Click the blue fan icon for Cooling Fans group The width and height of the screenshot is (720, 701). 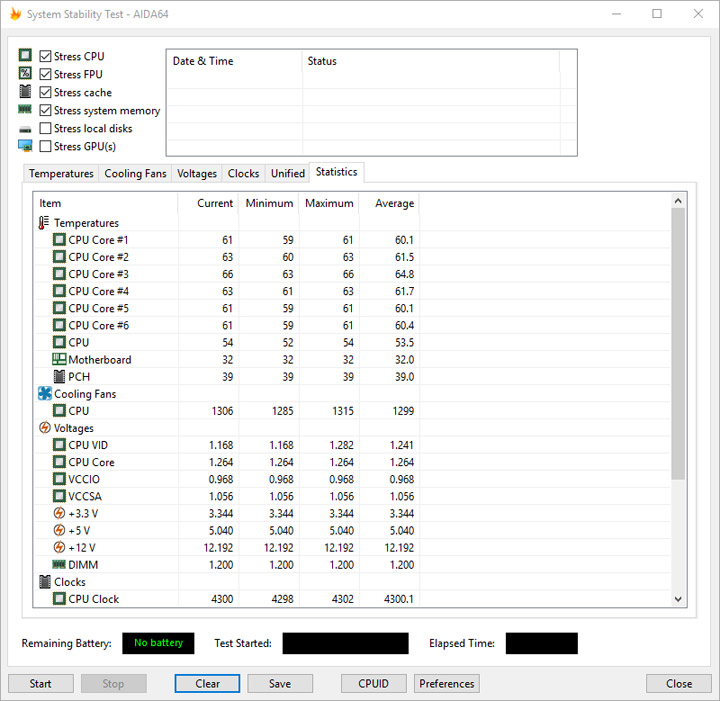(x=45, y=393)
